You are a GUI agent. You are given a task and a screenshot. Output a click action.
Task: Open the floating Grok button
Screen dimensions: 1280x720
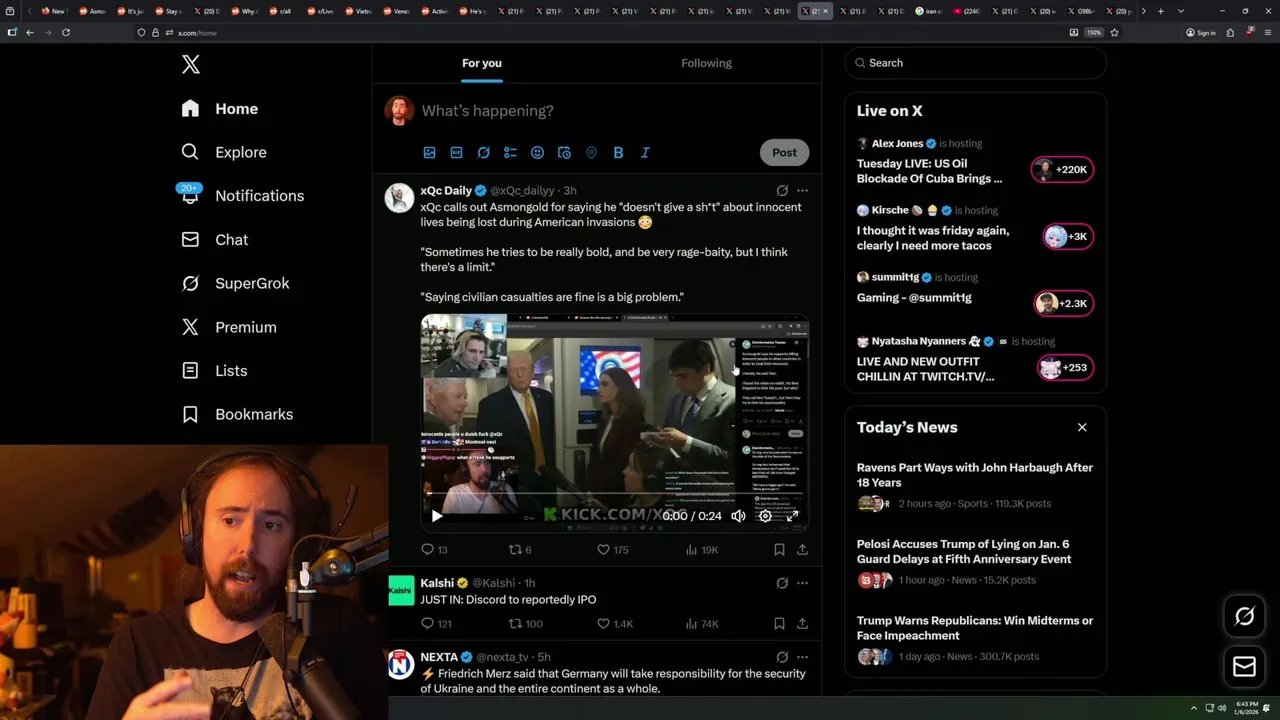[1244, 616]
